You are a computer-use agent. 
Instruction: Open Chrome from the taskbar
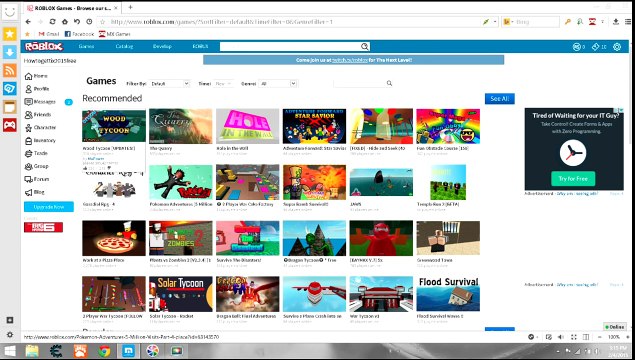point(104,351)
